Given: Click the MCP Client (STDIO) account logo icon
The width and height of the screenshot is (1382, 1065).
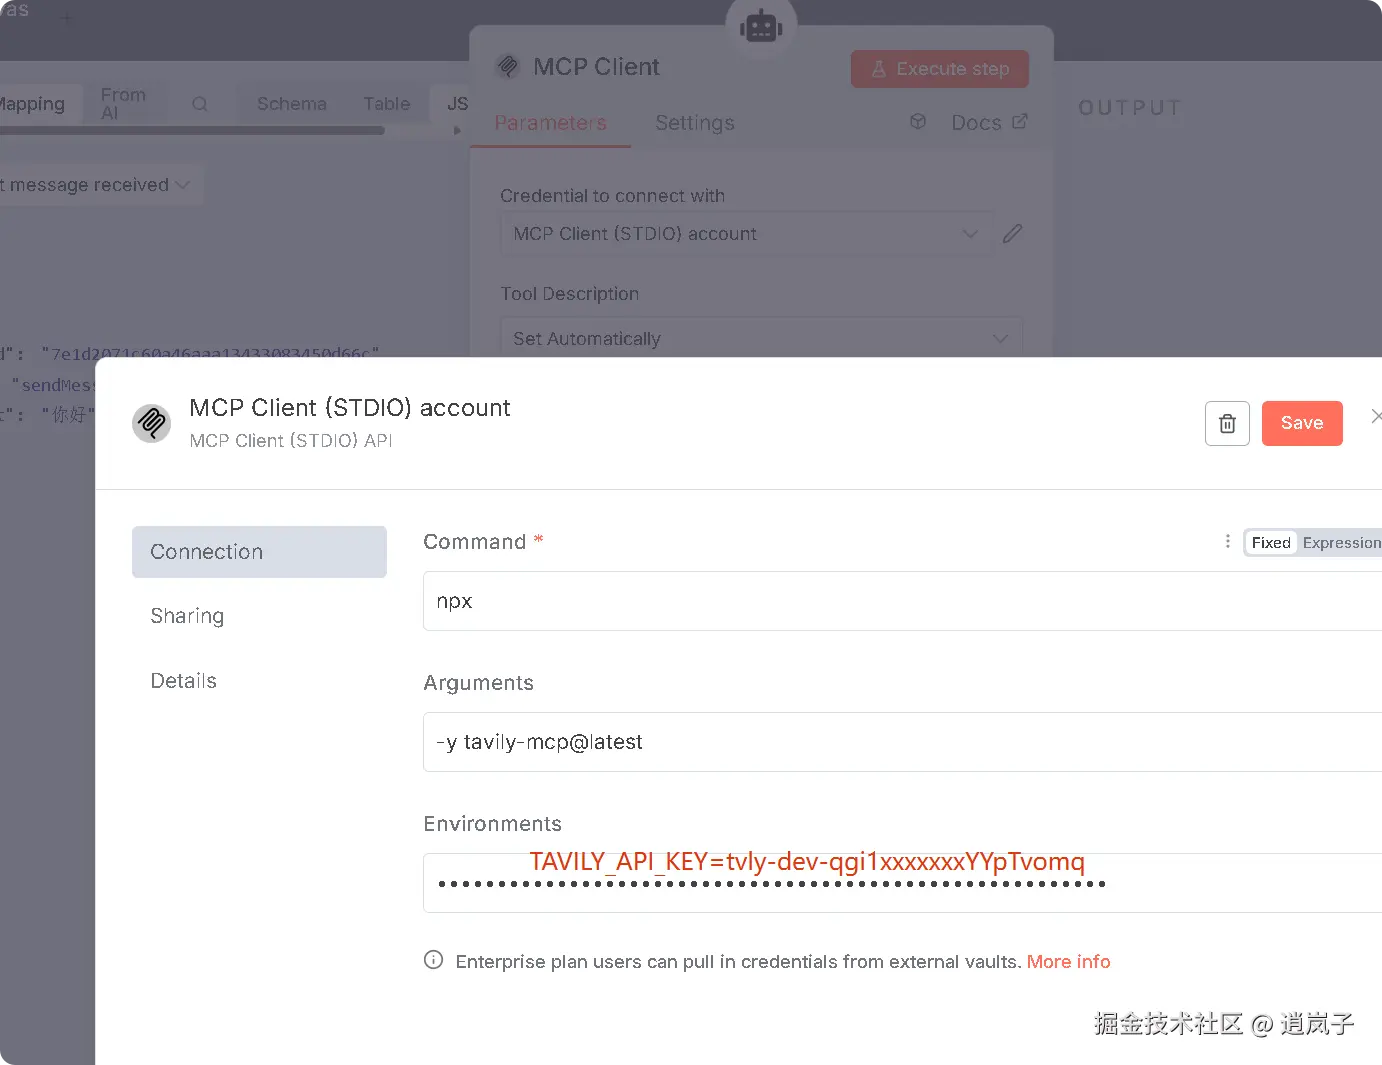Looking at the screenshot, I should [152, 423].
